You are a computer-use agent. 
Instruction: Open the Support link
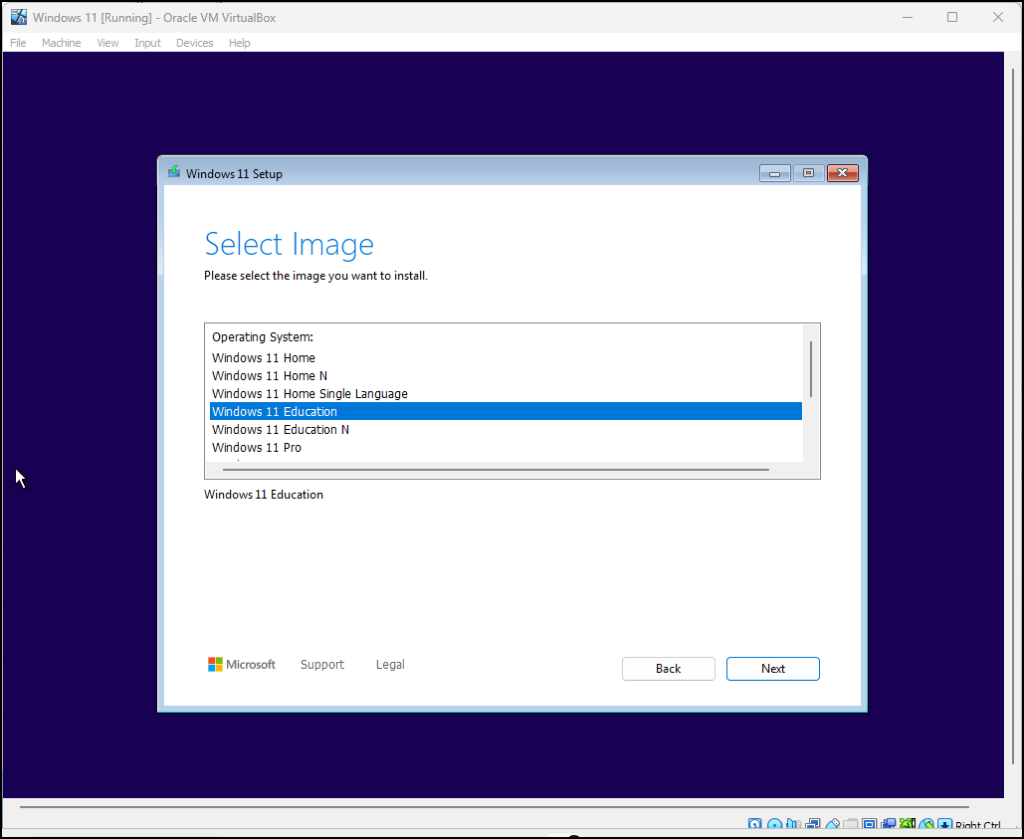click(322, 664)
